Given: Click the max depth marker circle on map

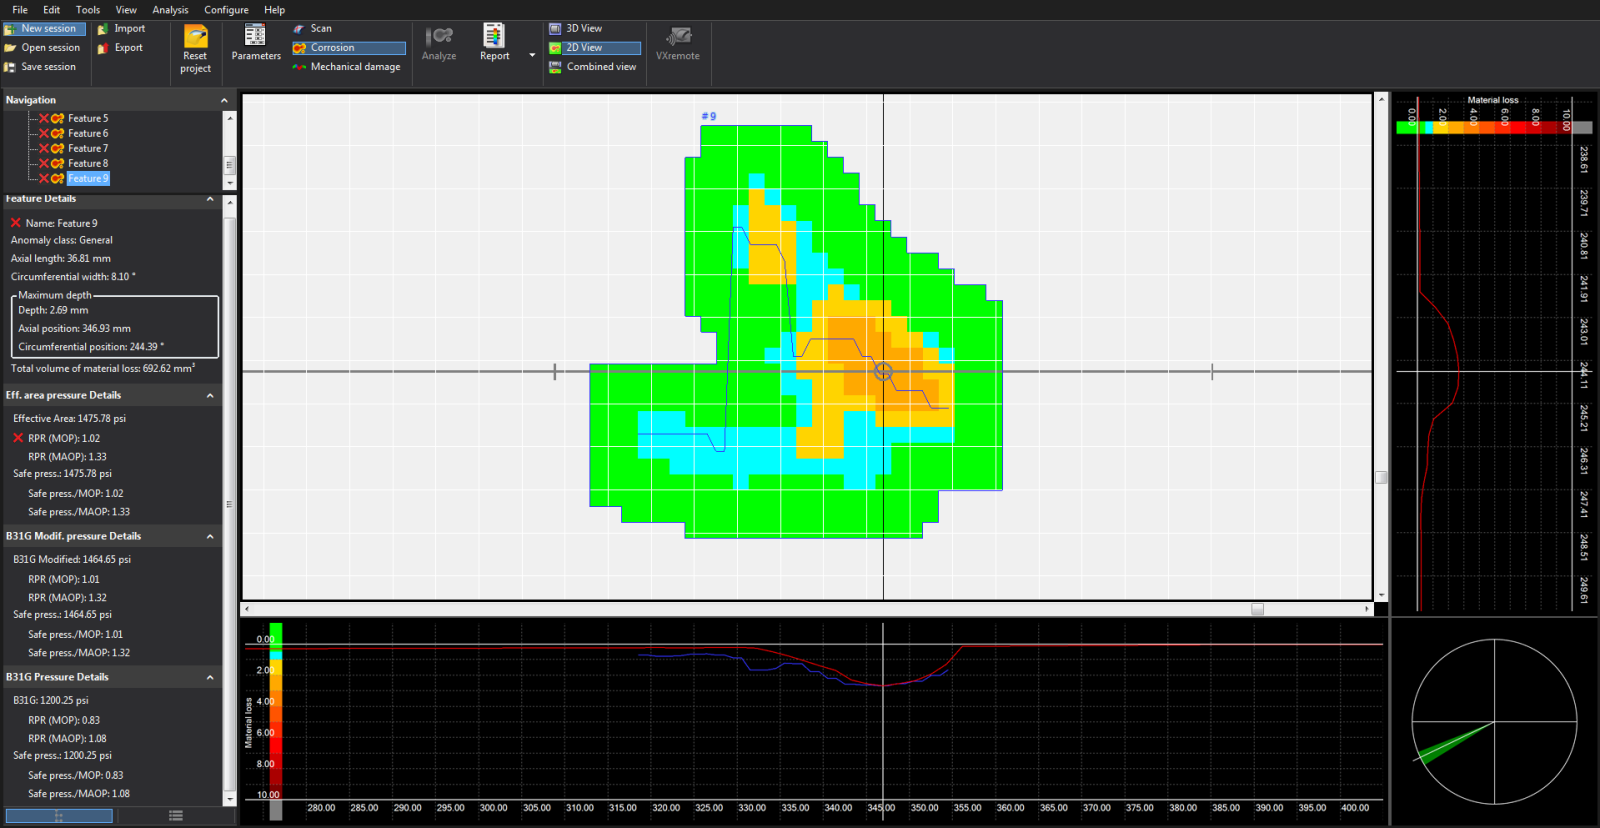Looking at the screenshot, I should (x=883, y=371).
